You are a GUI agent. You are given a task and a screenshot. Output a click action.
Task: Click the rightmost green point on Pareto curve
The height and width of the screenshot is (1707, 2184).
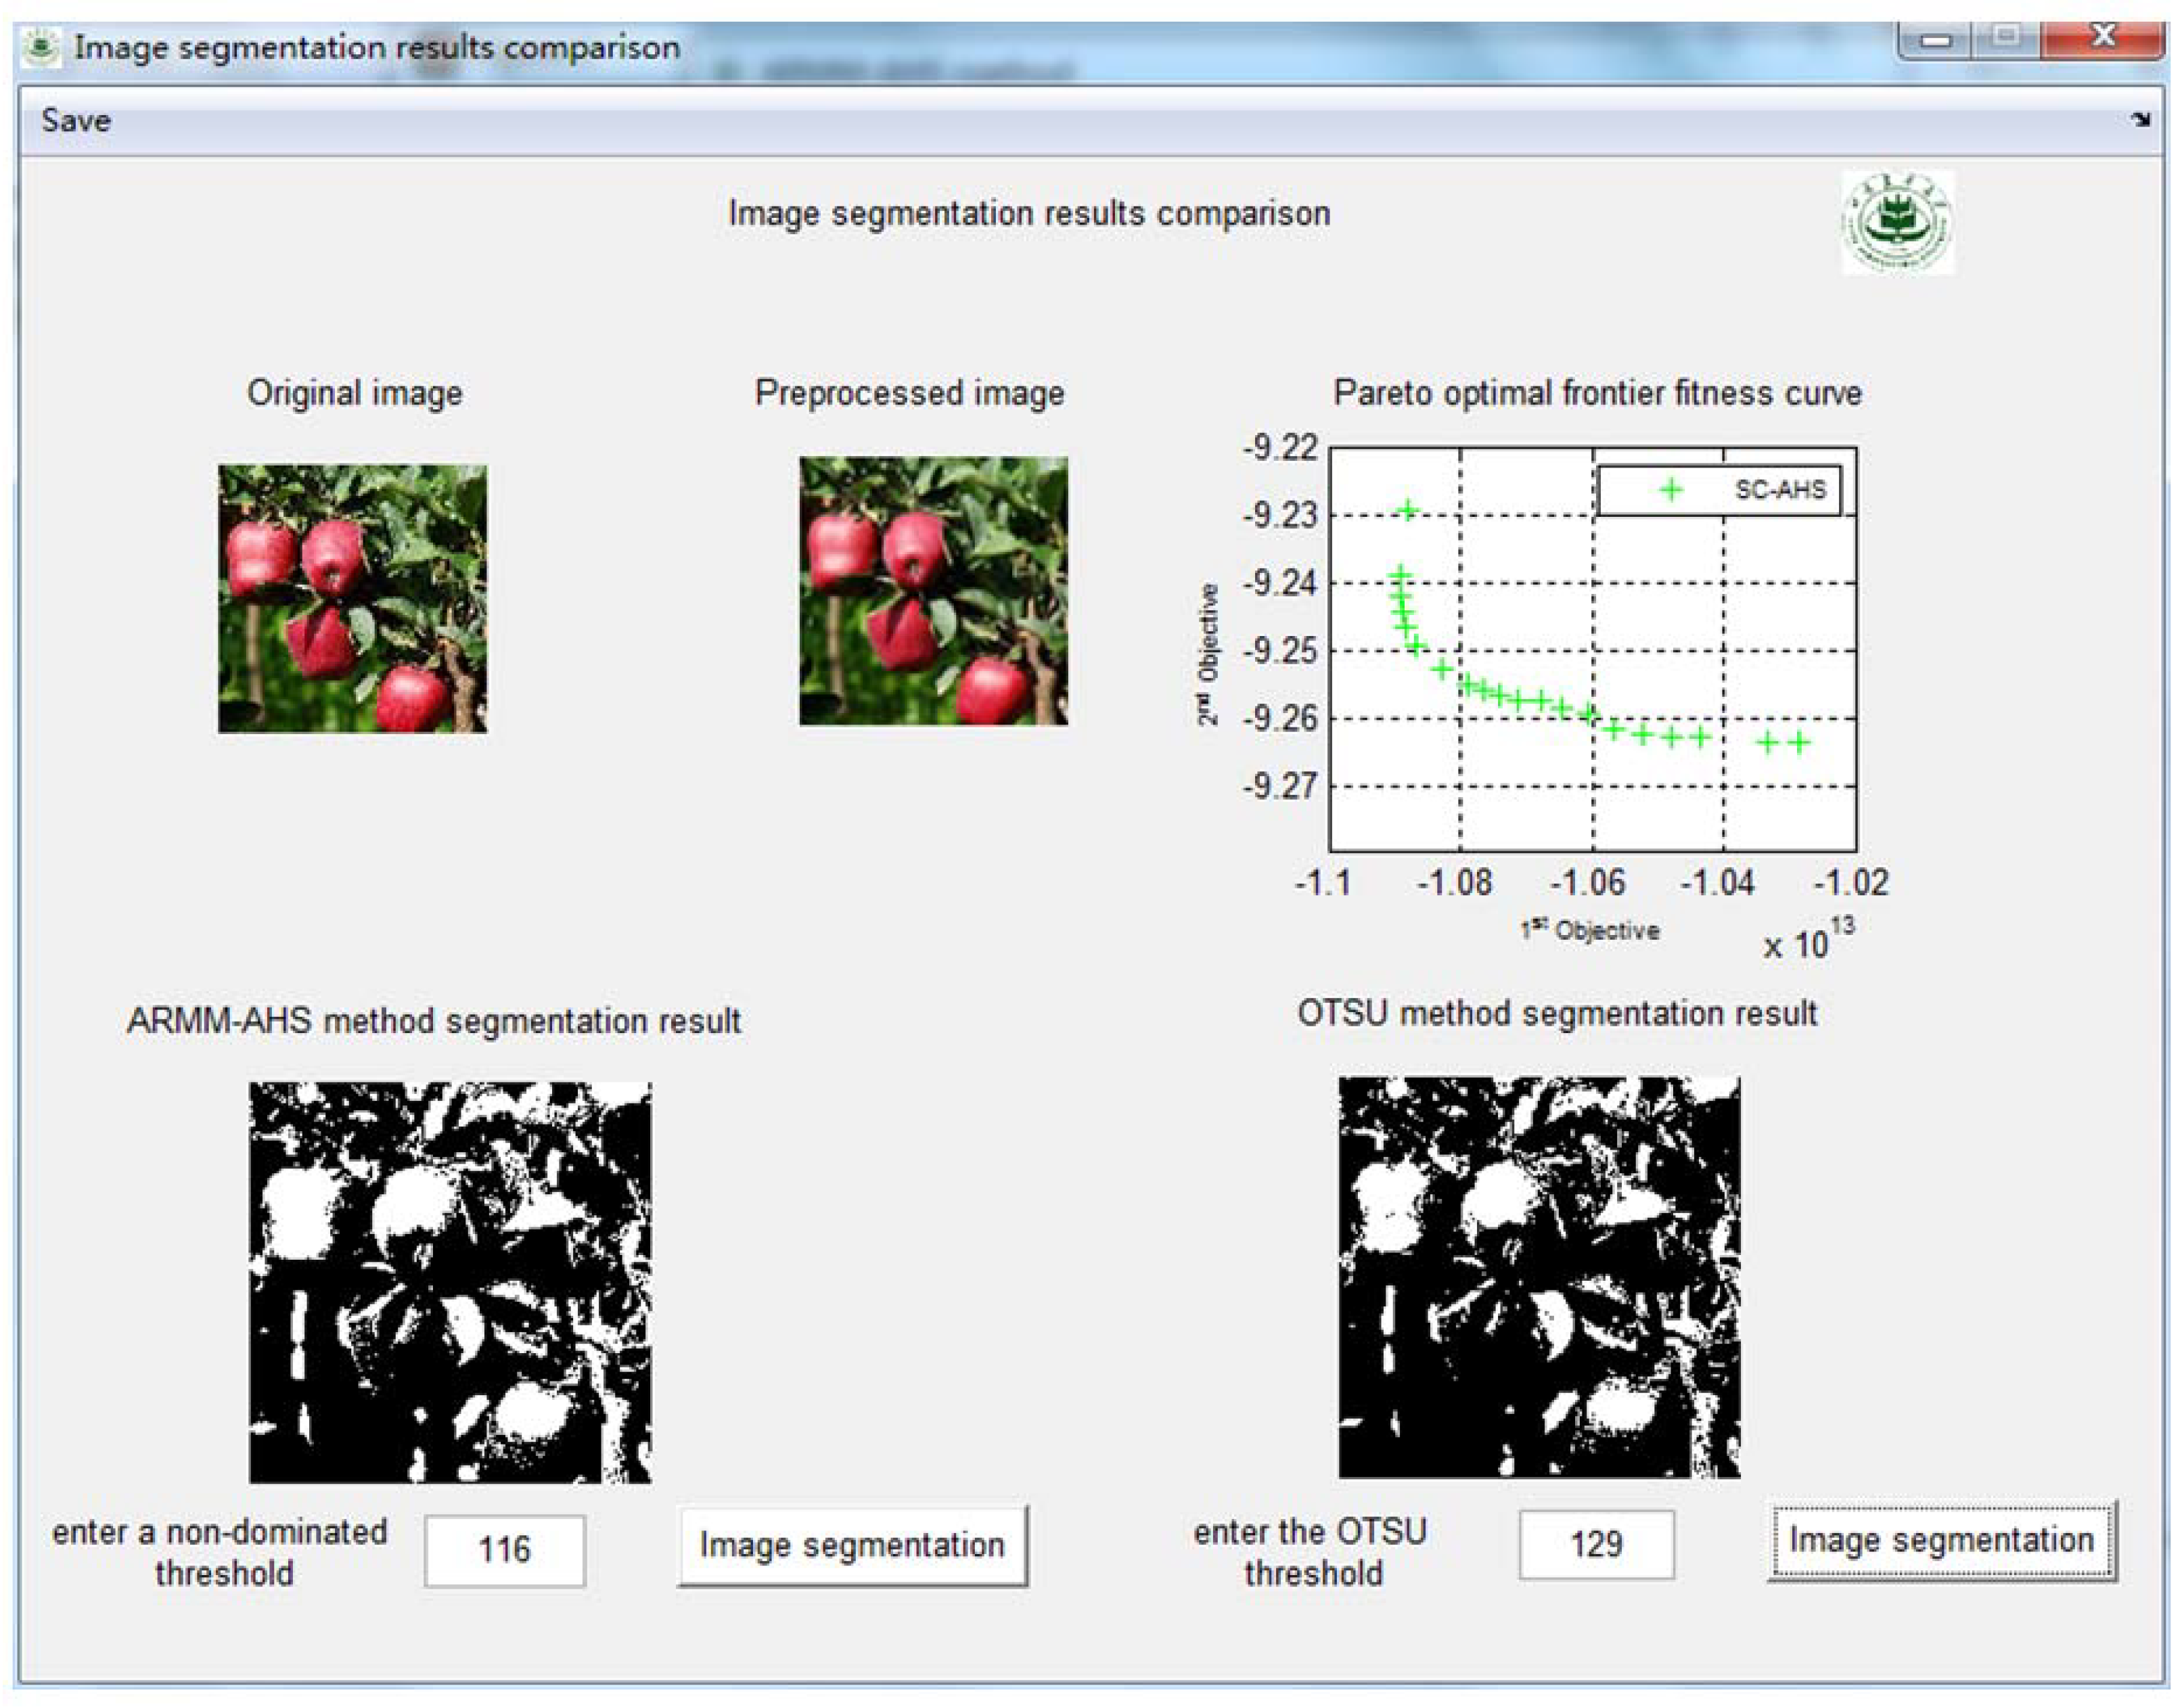pyautogui.click(x=1799, y=742)
